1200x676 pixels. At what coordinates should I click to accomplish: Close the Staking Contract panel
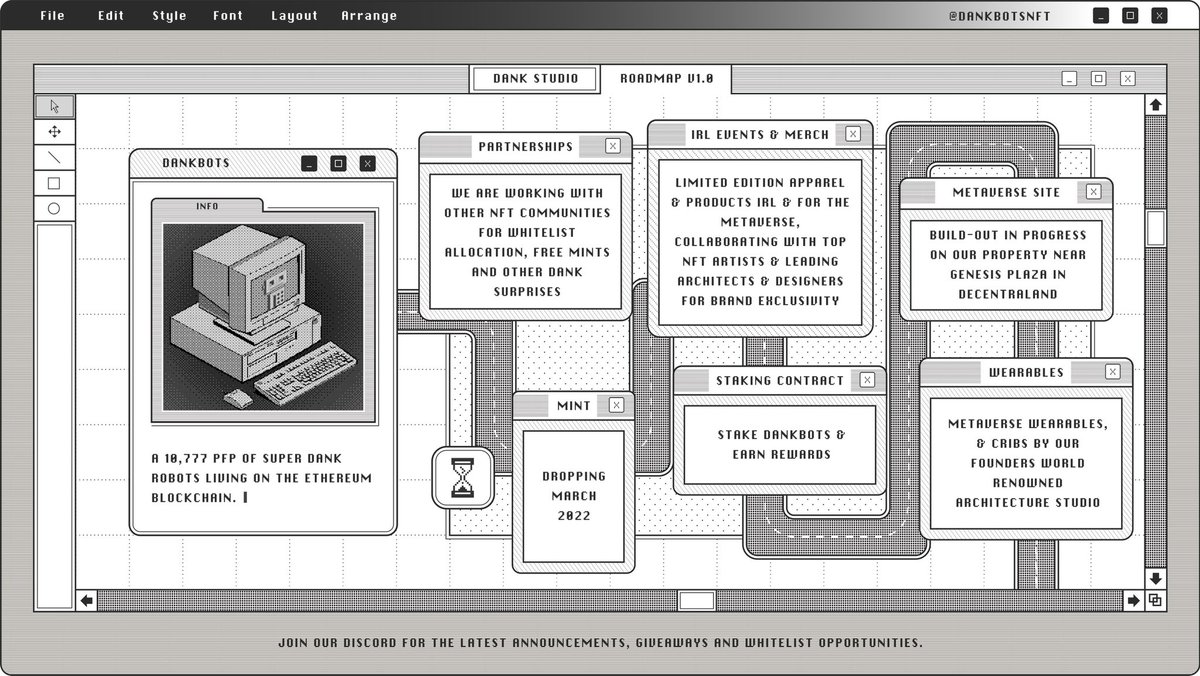(867, 380)
